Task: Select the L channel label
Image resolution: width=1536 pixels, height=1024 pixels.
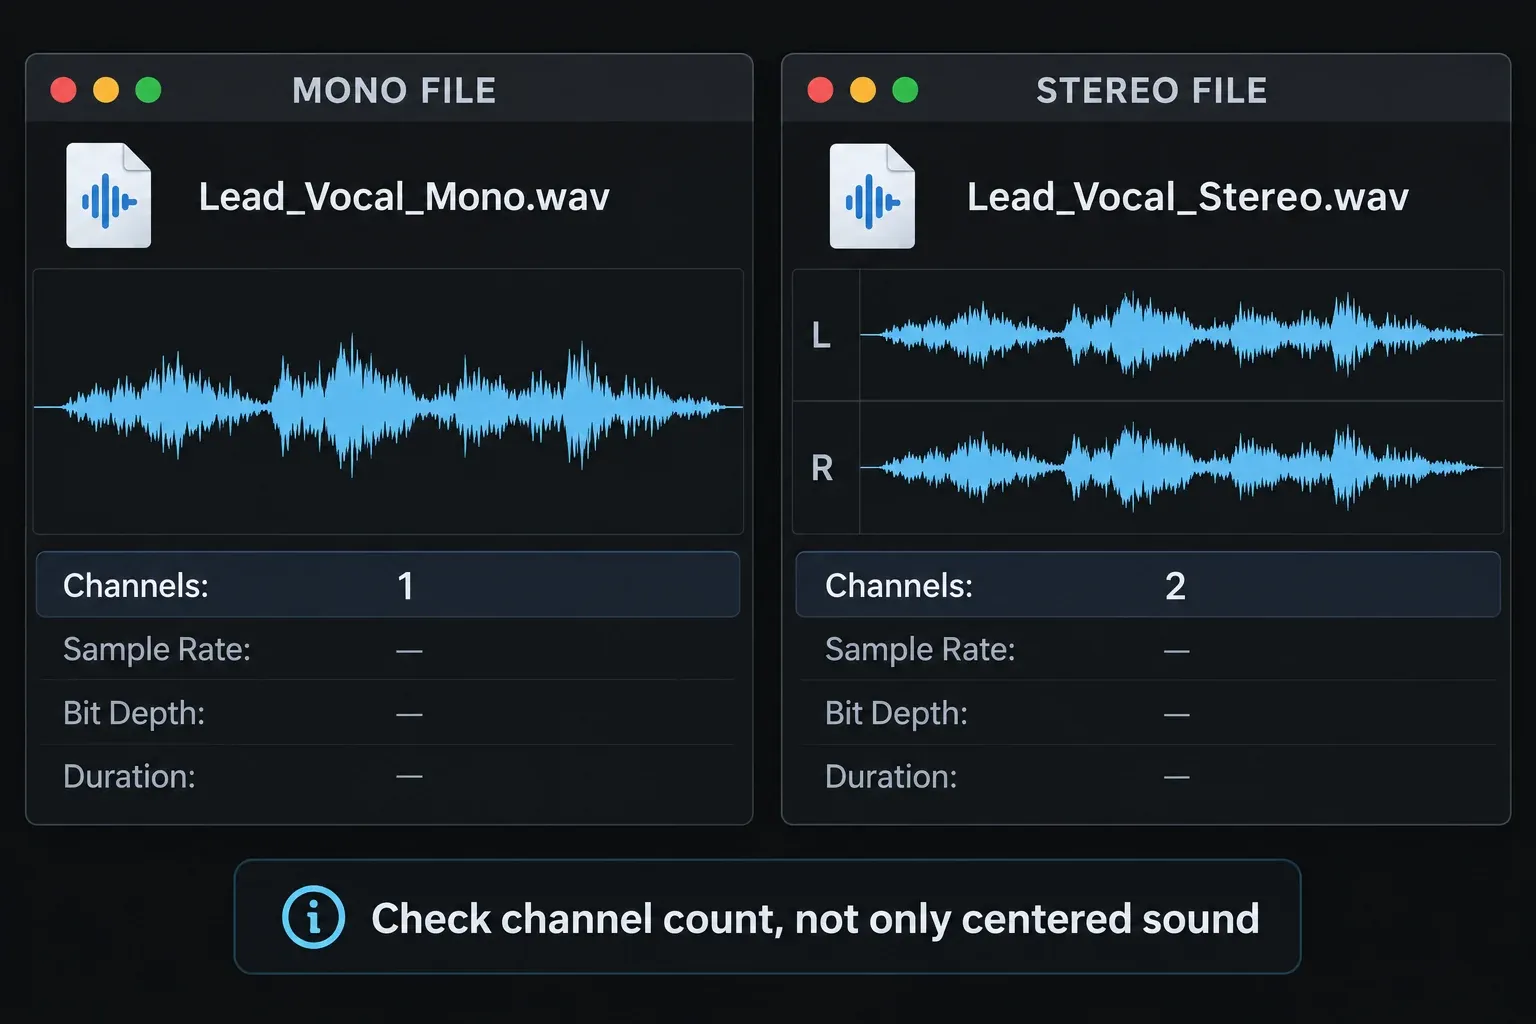Action: point(821,335)
